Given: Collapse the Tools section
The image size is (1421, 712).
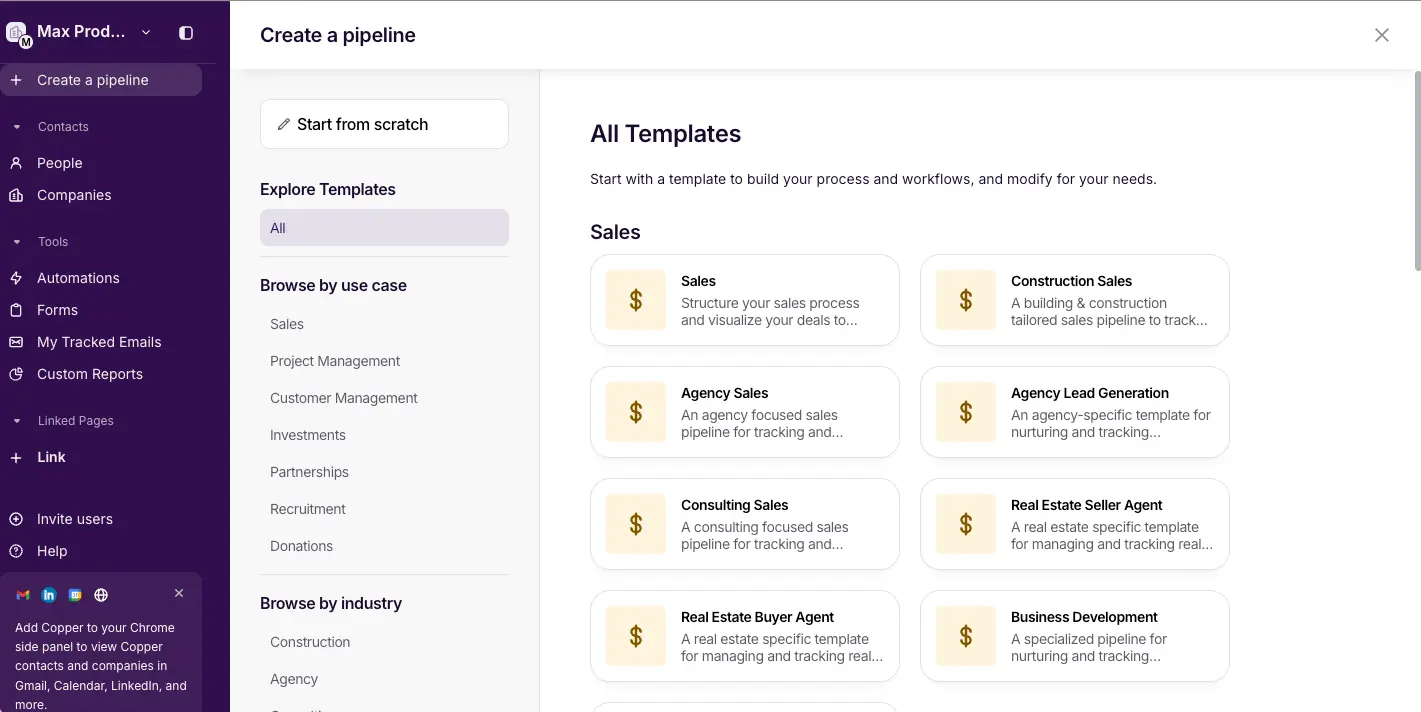Looking at the screenshot, I should (15, 241).
